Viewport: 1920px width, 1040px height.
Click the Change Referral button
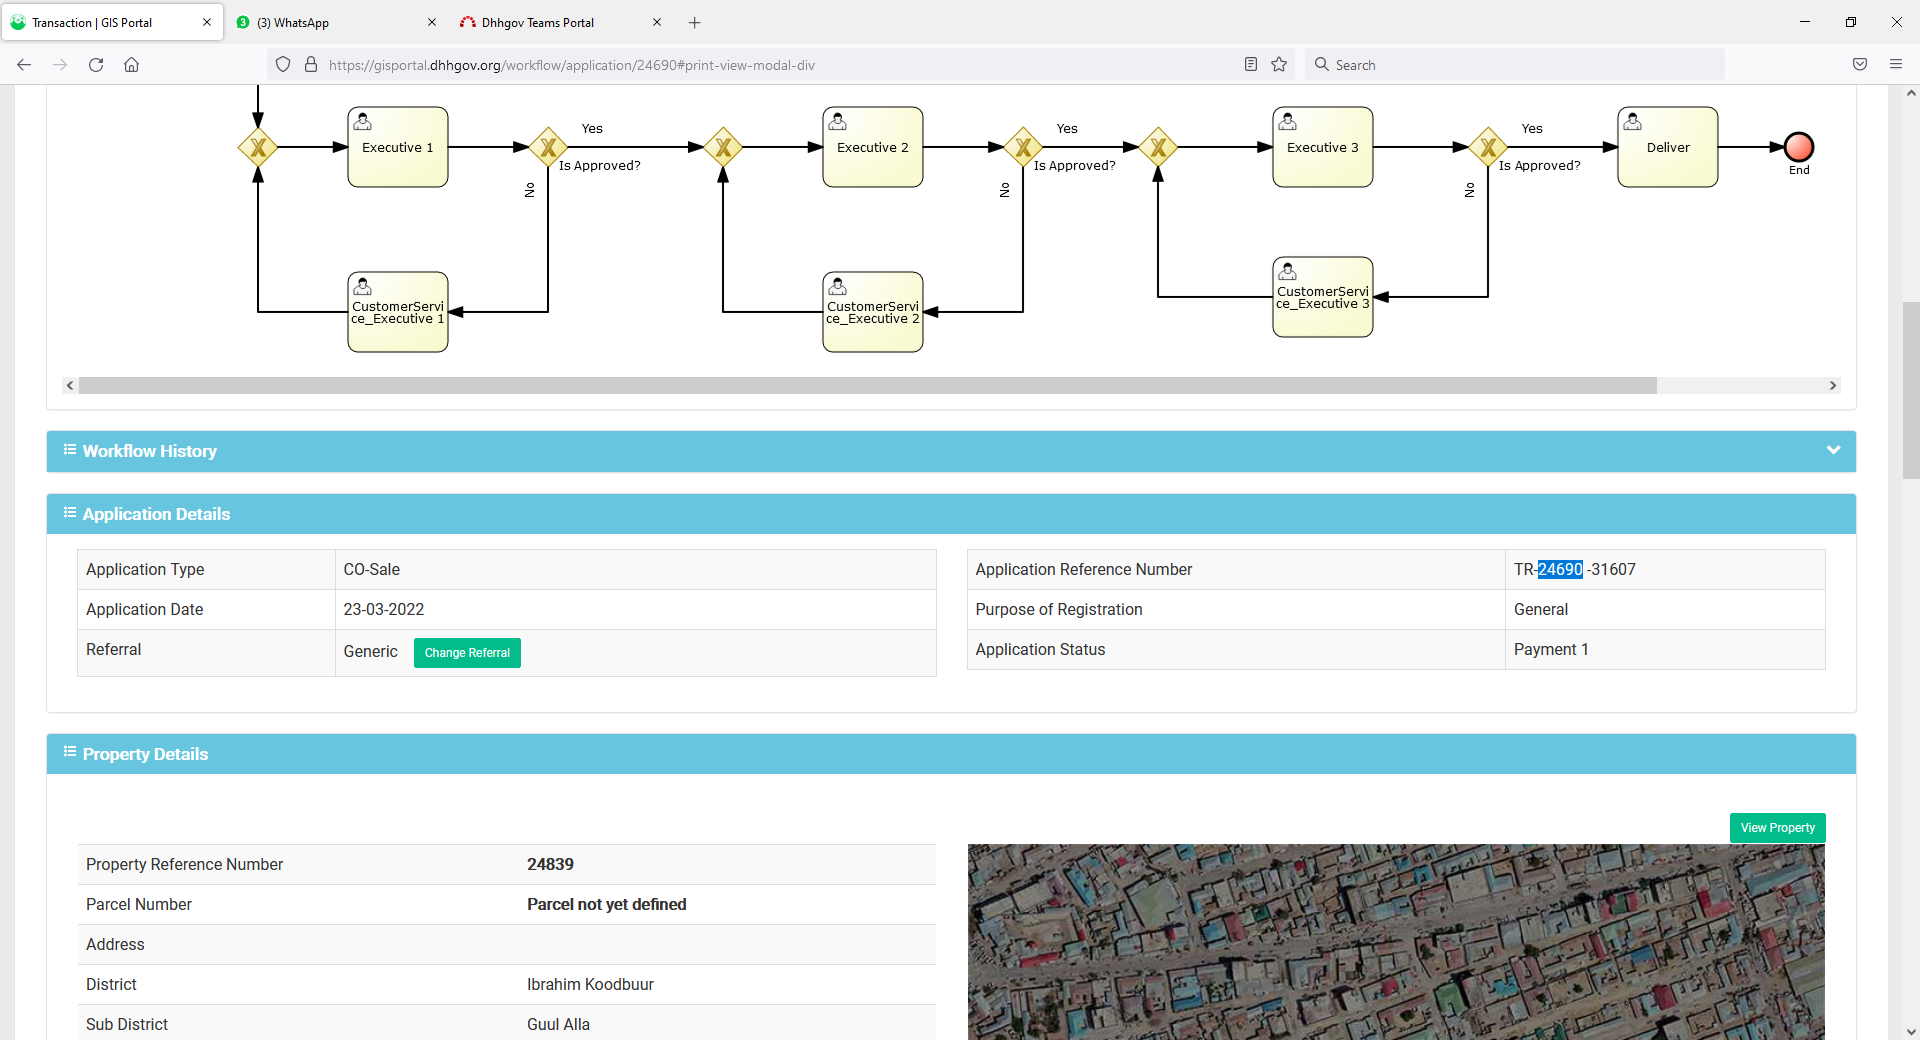pyautogui.click(x=467, y=653)
